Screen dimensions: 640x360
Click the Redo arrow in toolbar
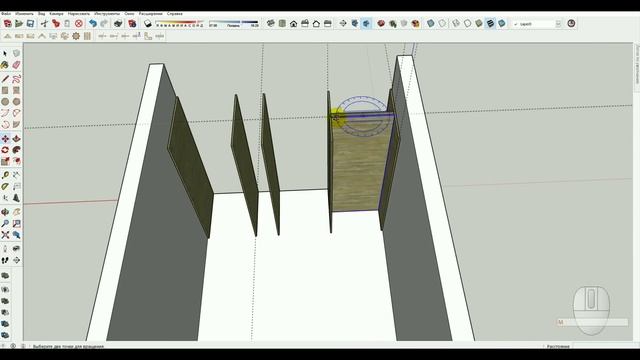[104, 24]
